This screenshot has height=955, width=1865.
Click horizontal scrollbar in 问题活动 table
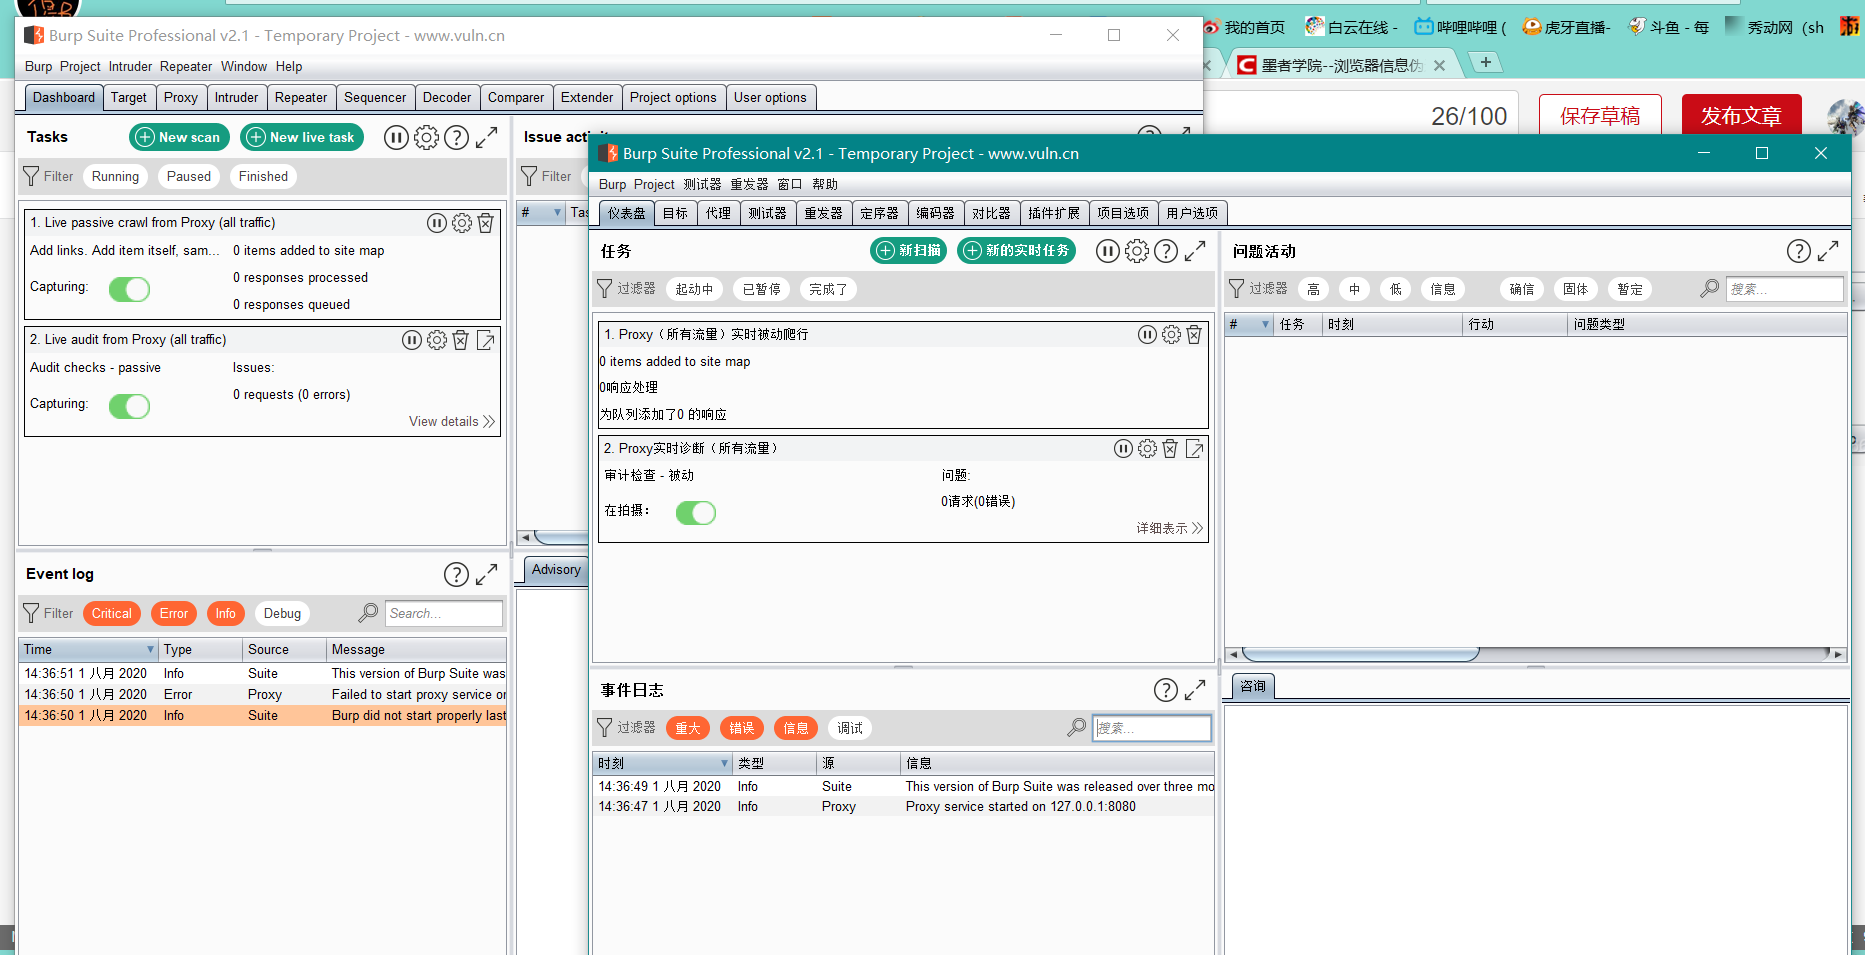(1360, 654)
